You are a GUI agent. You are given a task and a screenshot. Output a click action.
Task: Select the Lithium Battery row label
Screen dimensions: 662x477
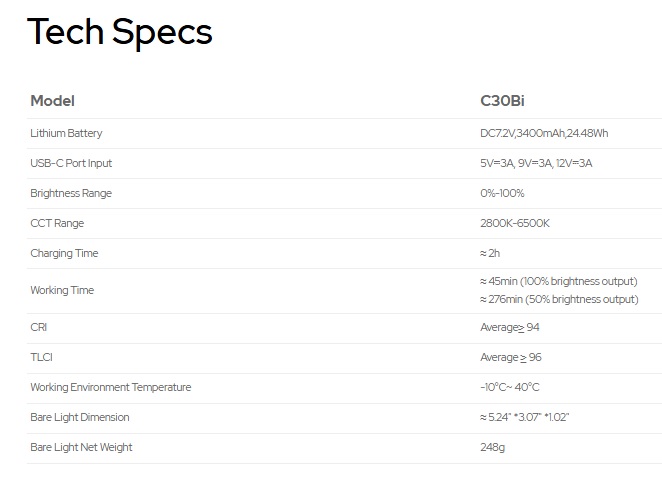coord(66,133)
